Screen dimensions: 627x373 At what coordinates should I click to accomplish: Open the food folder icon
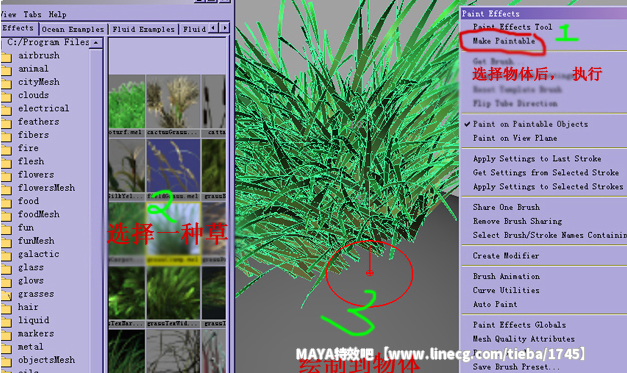(6, 202)
